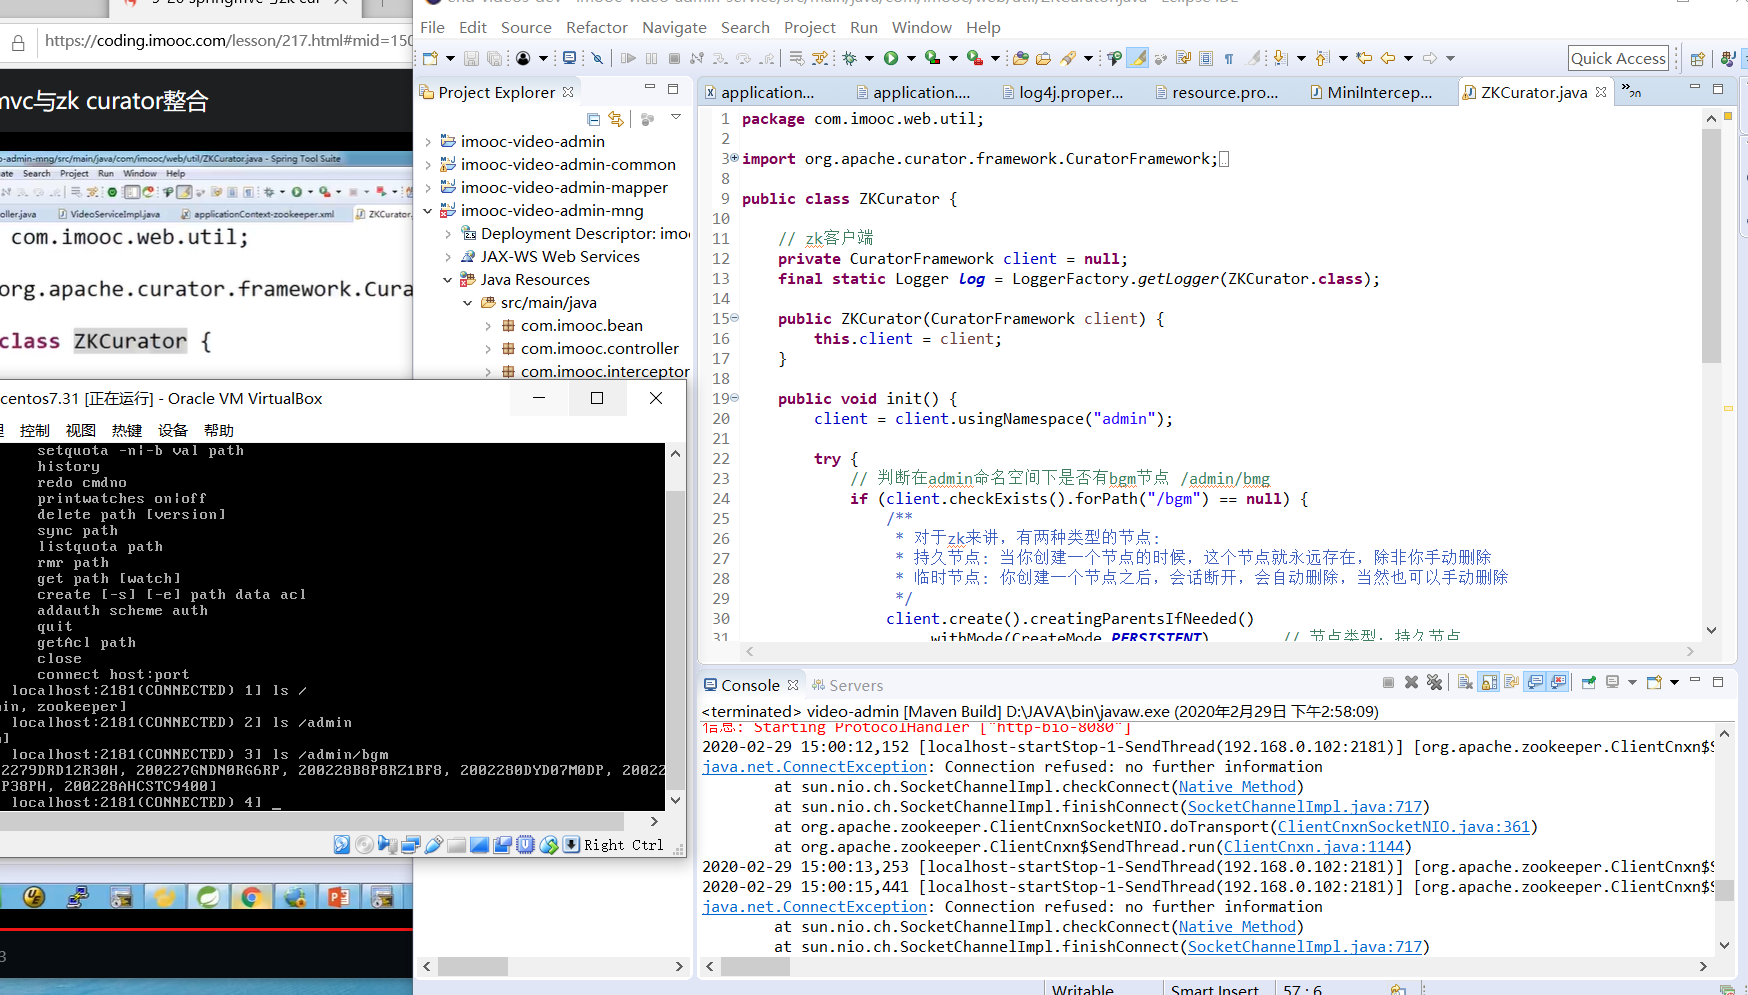Image resolution: width=1748 pixels, height=995 pixels.
Task: Click the Pin Console icon
Action: pyautogui.click(x=1589, y=682)
